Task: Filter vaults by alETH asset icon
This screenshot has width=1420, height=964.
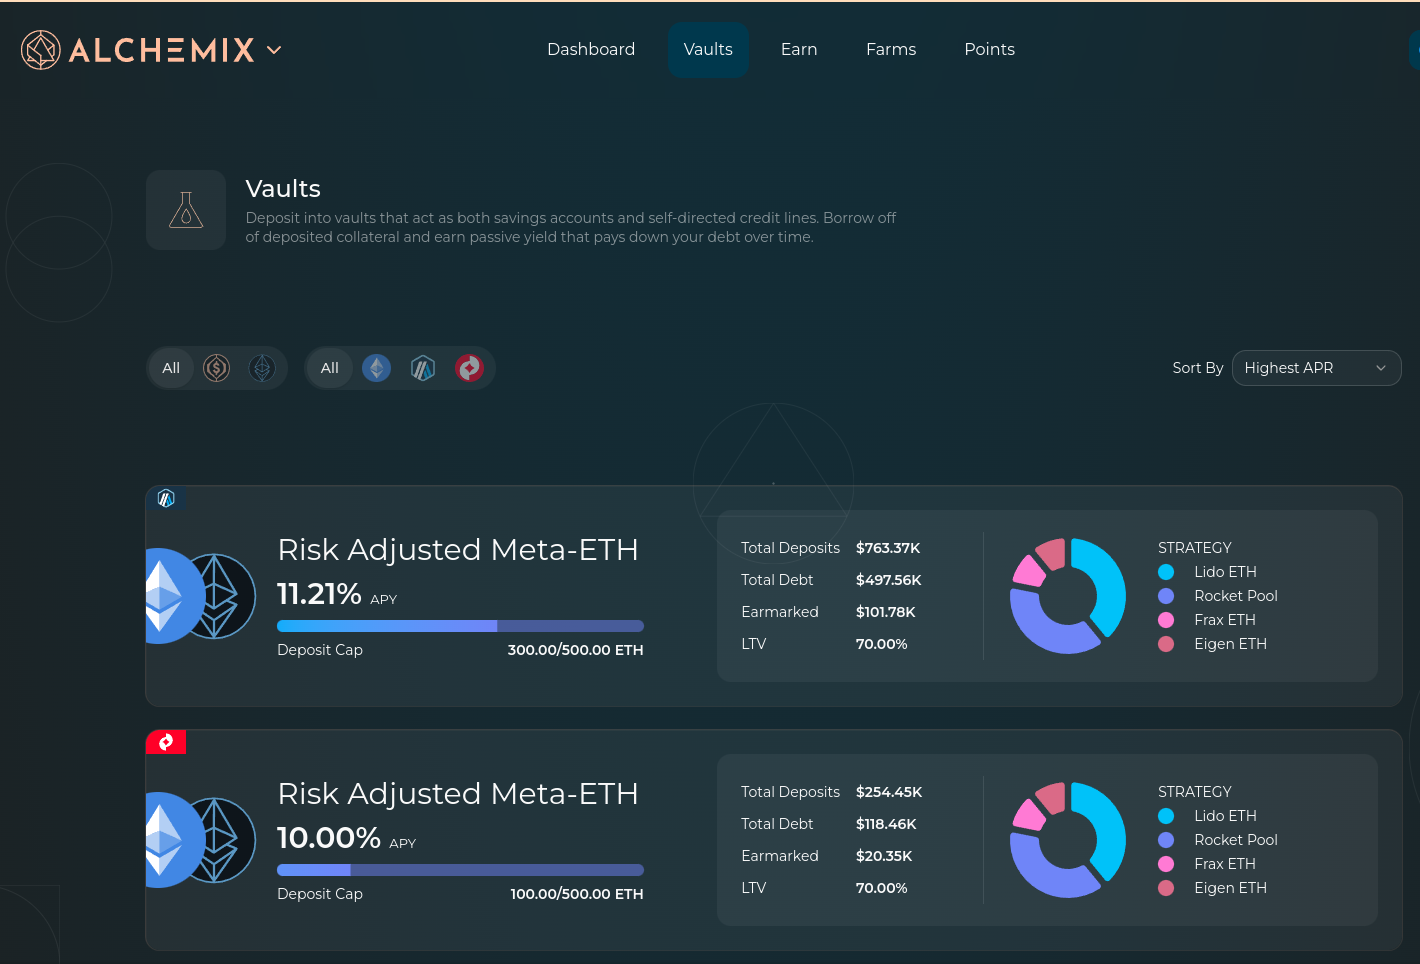Action: click(x=262, y=368)
